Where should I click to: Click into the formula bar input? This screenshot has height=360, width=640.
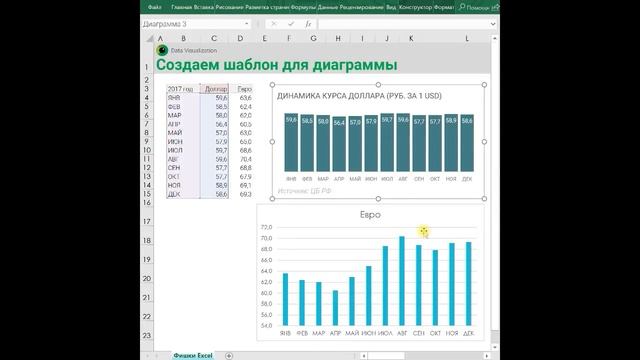pos(403,24)
